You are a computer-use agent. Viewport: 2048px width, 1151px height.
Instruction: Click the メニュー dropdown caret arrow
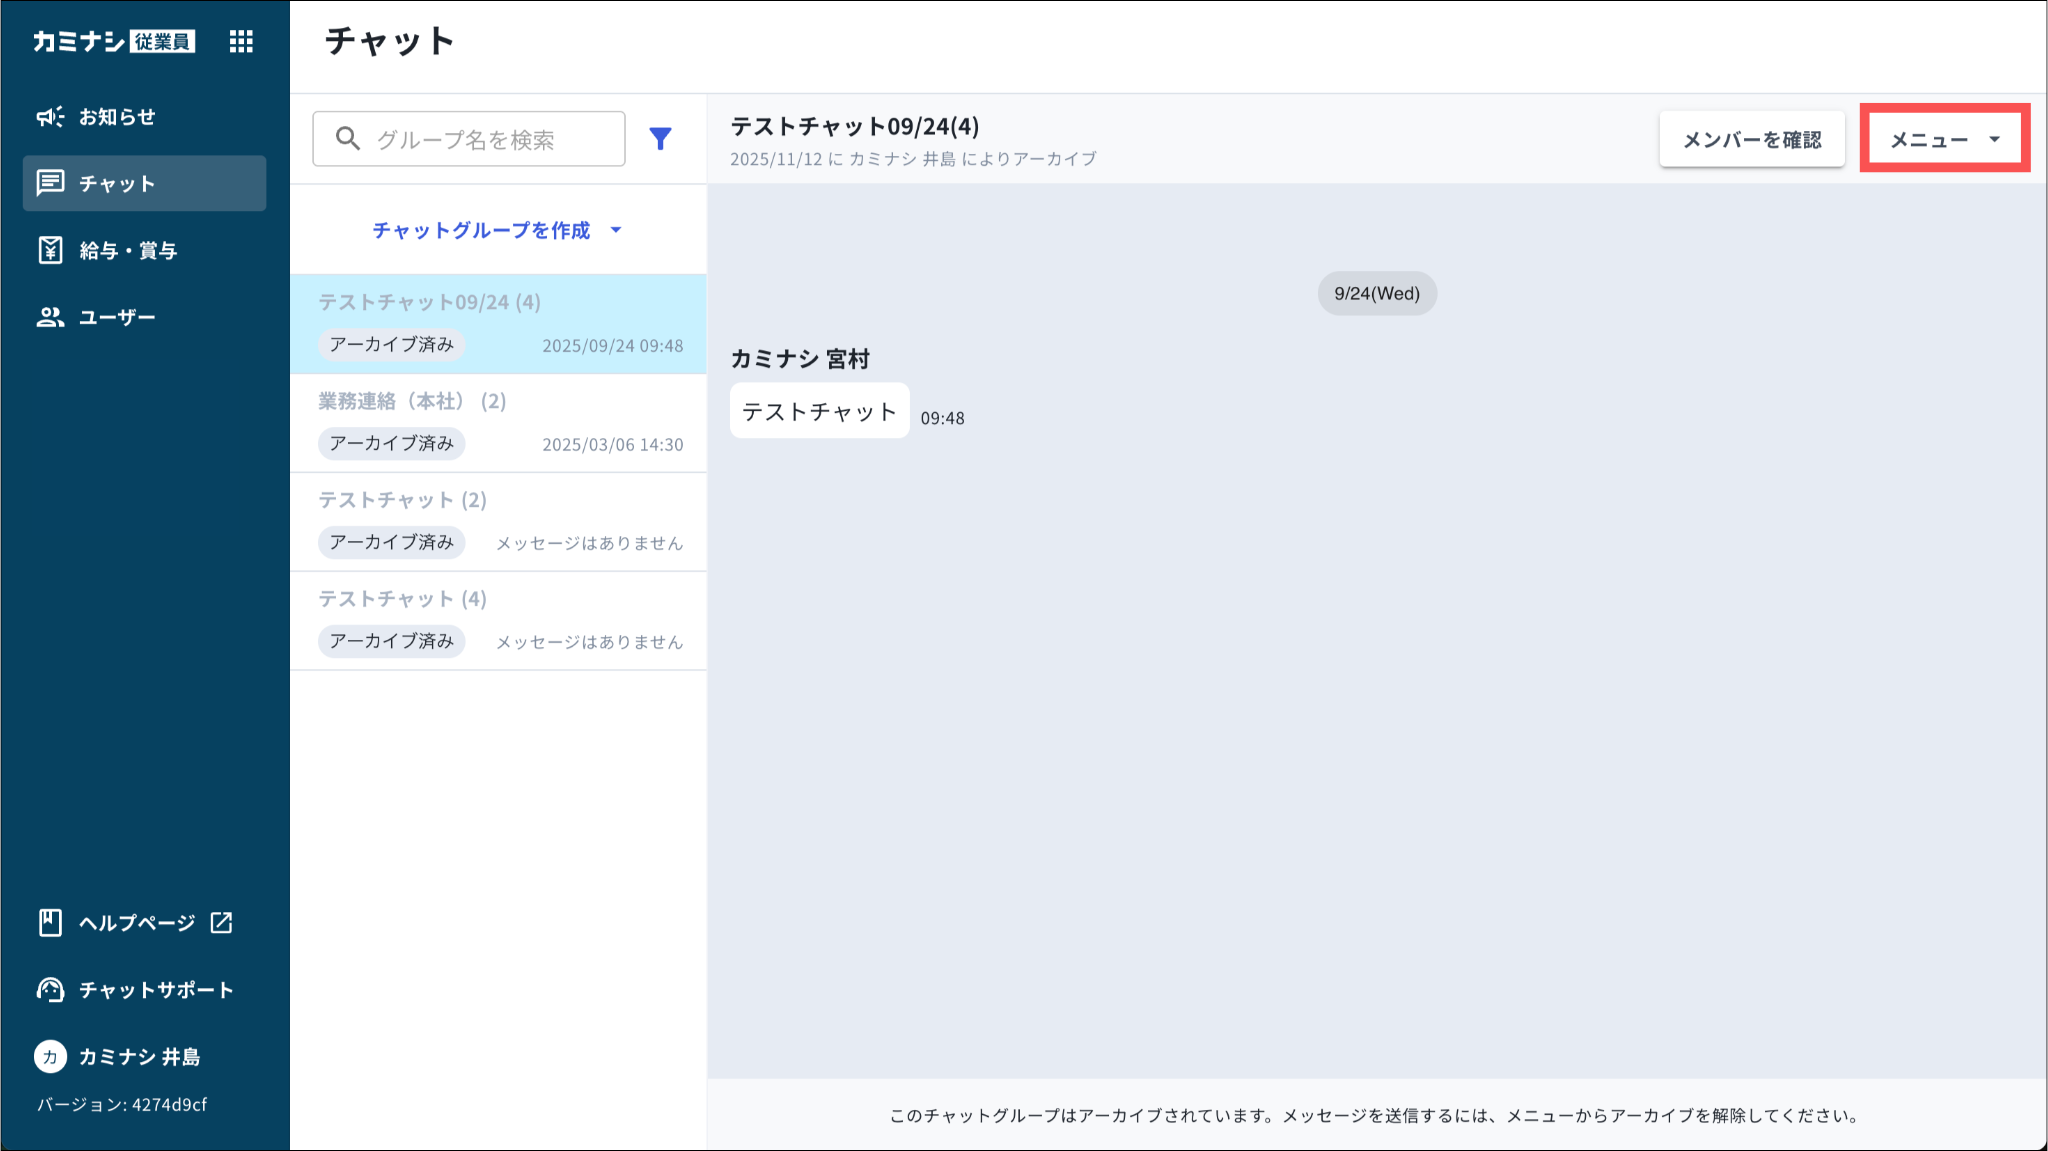(1994, 140)
